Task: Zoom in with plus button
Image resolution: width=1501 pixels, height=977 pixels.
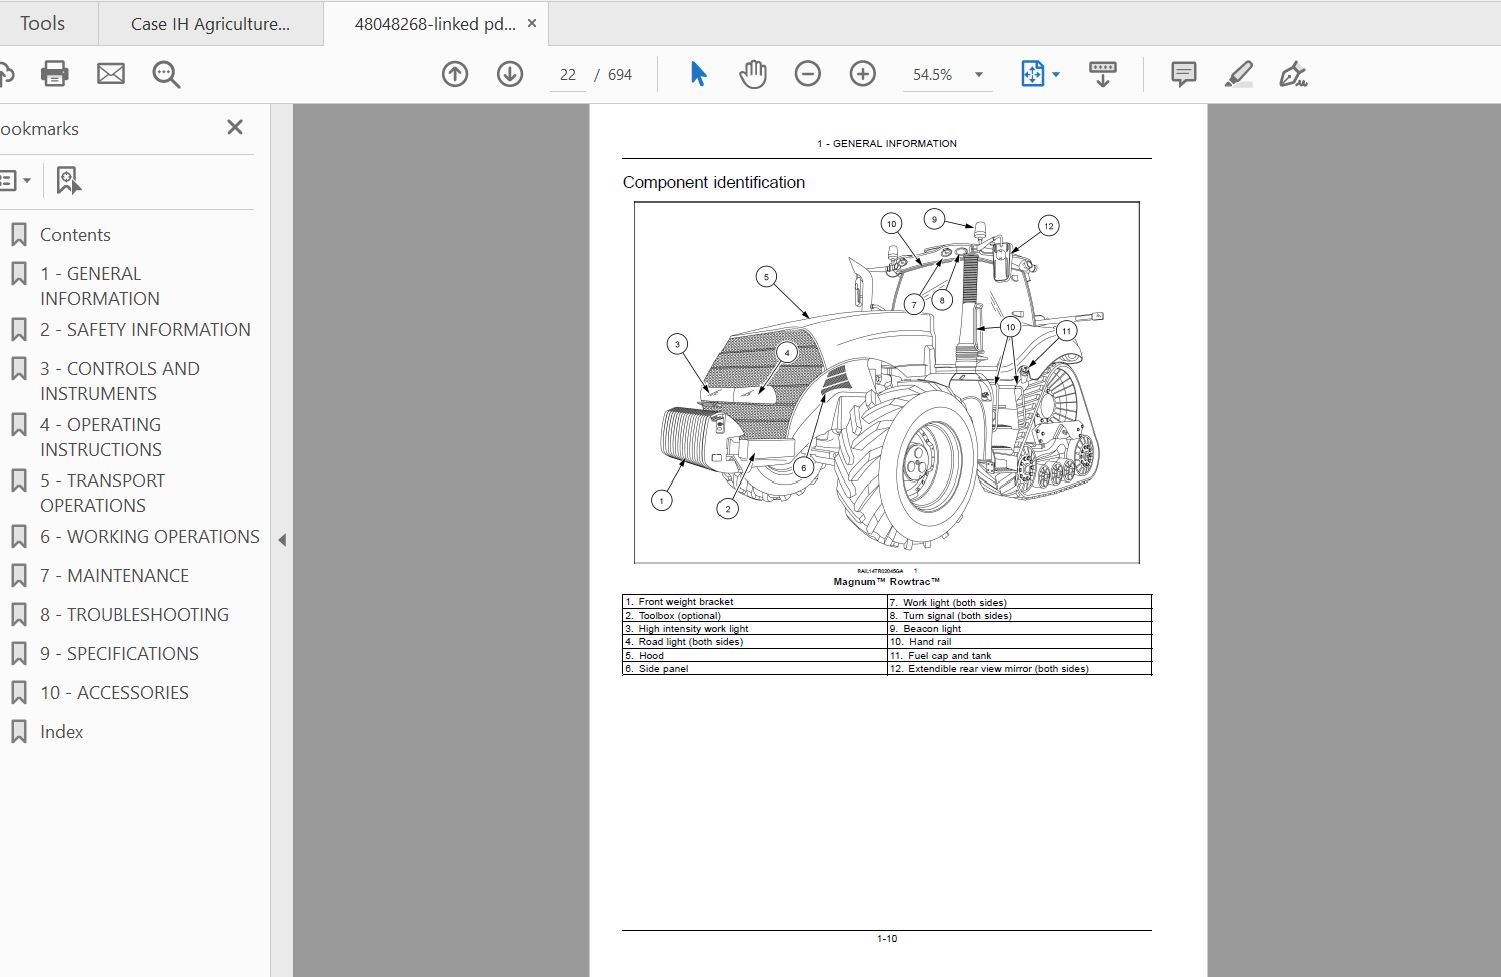Action: click(x=862, y=74)
